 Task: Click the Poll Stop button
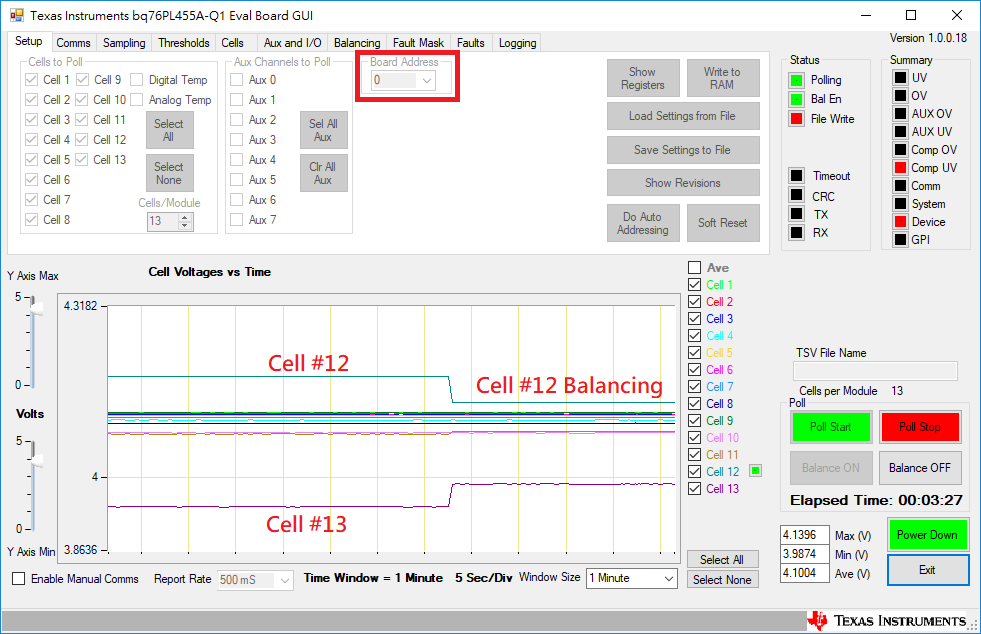pos(920,427)
